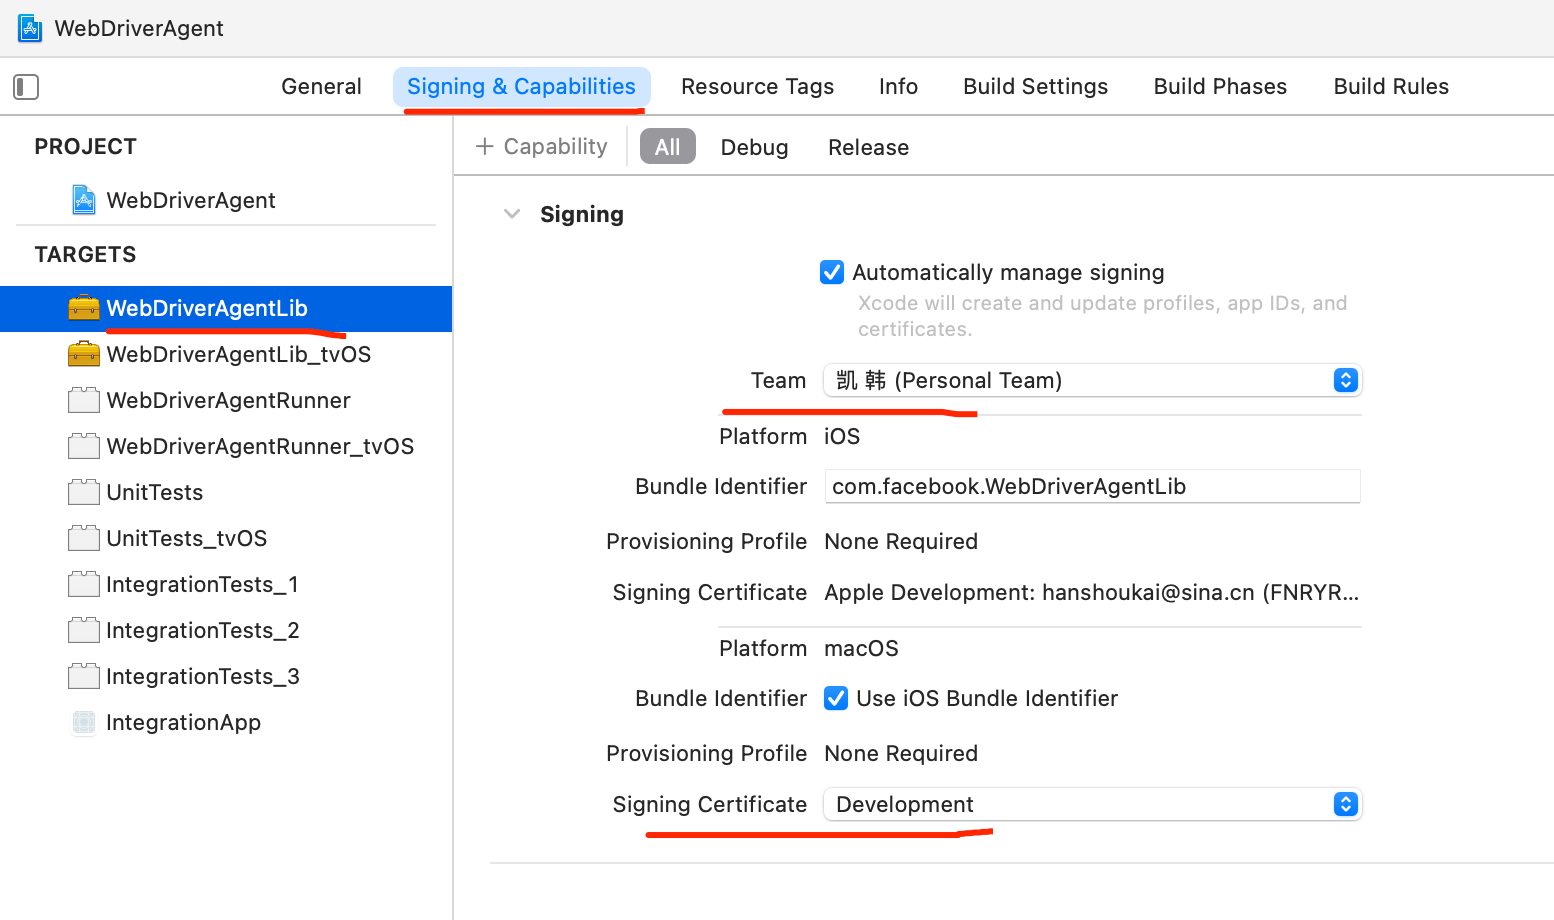Switch to the General tab
This screenshot has height=920, width=1554.
click(x=321, y=87)
